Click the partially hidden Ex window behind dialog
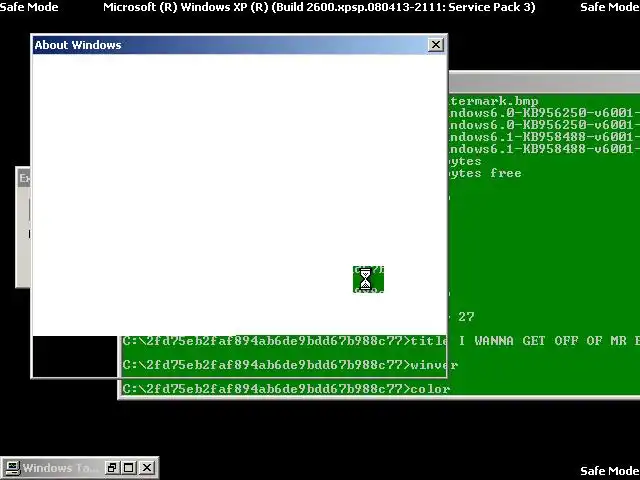 pyautogui.click(x=23, y=227)
